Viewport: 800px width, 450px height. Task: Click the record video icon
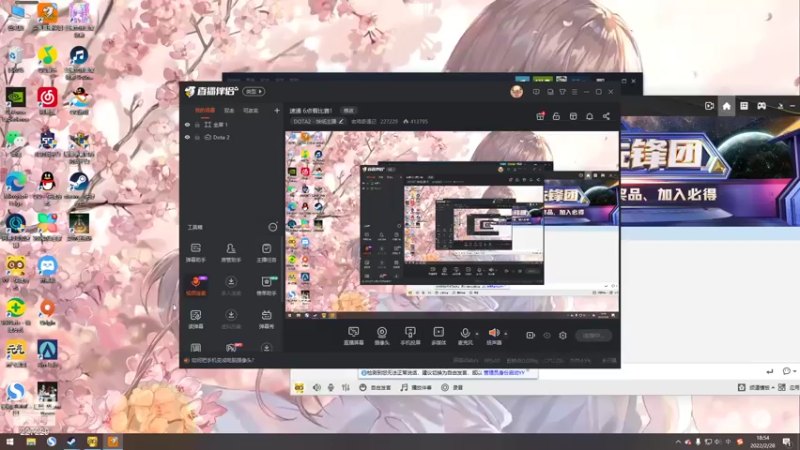point(531,335)
